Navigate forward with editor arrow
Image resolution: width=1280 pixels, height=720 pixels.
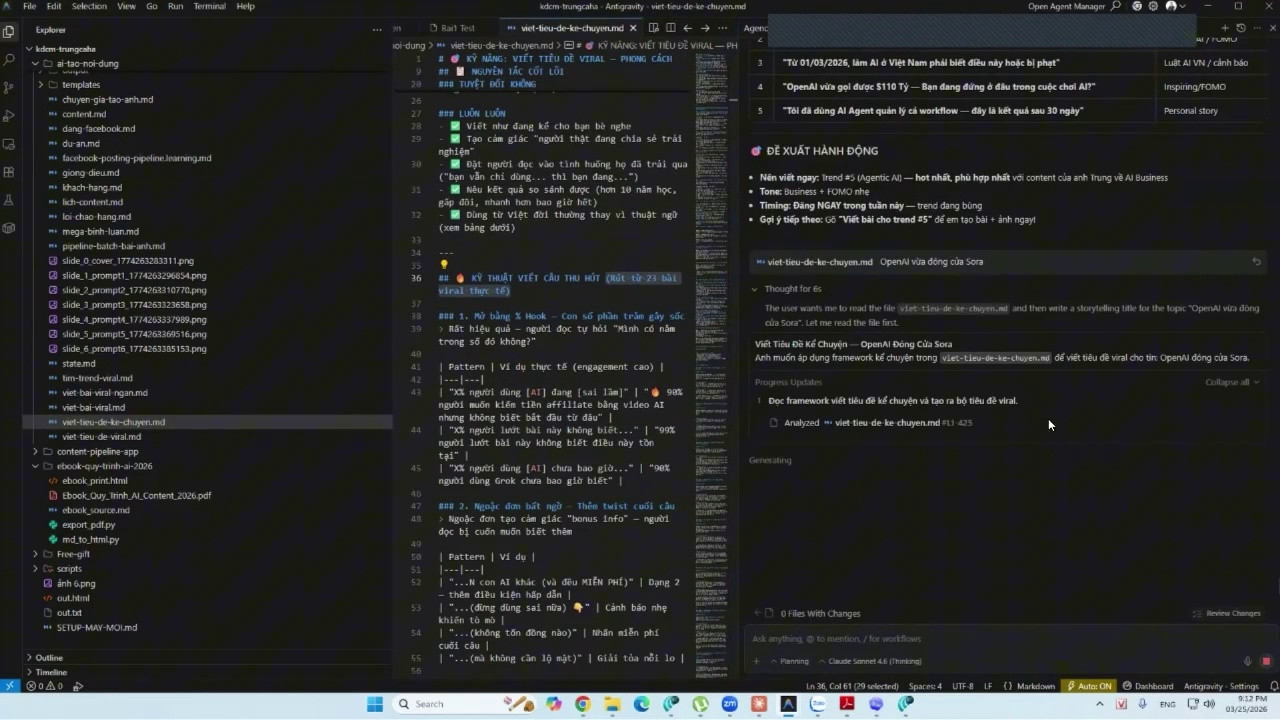point(705,28)
